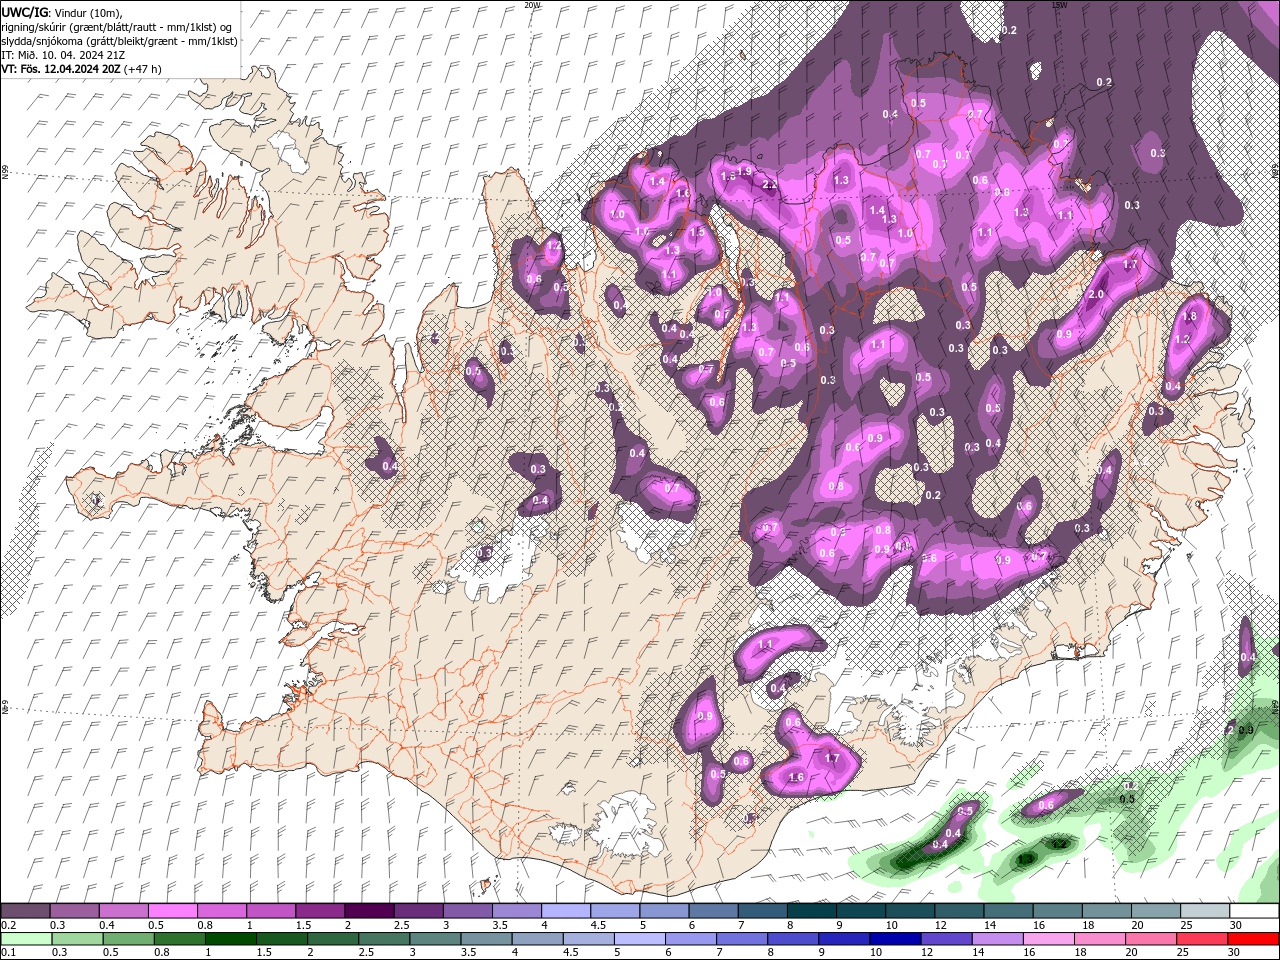Click the rain legend swatch for 3–3.5 mm
Screen dimensions: 1280x960
pos(436,940)
